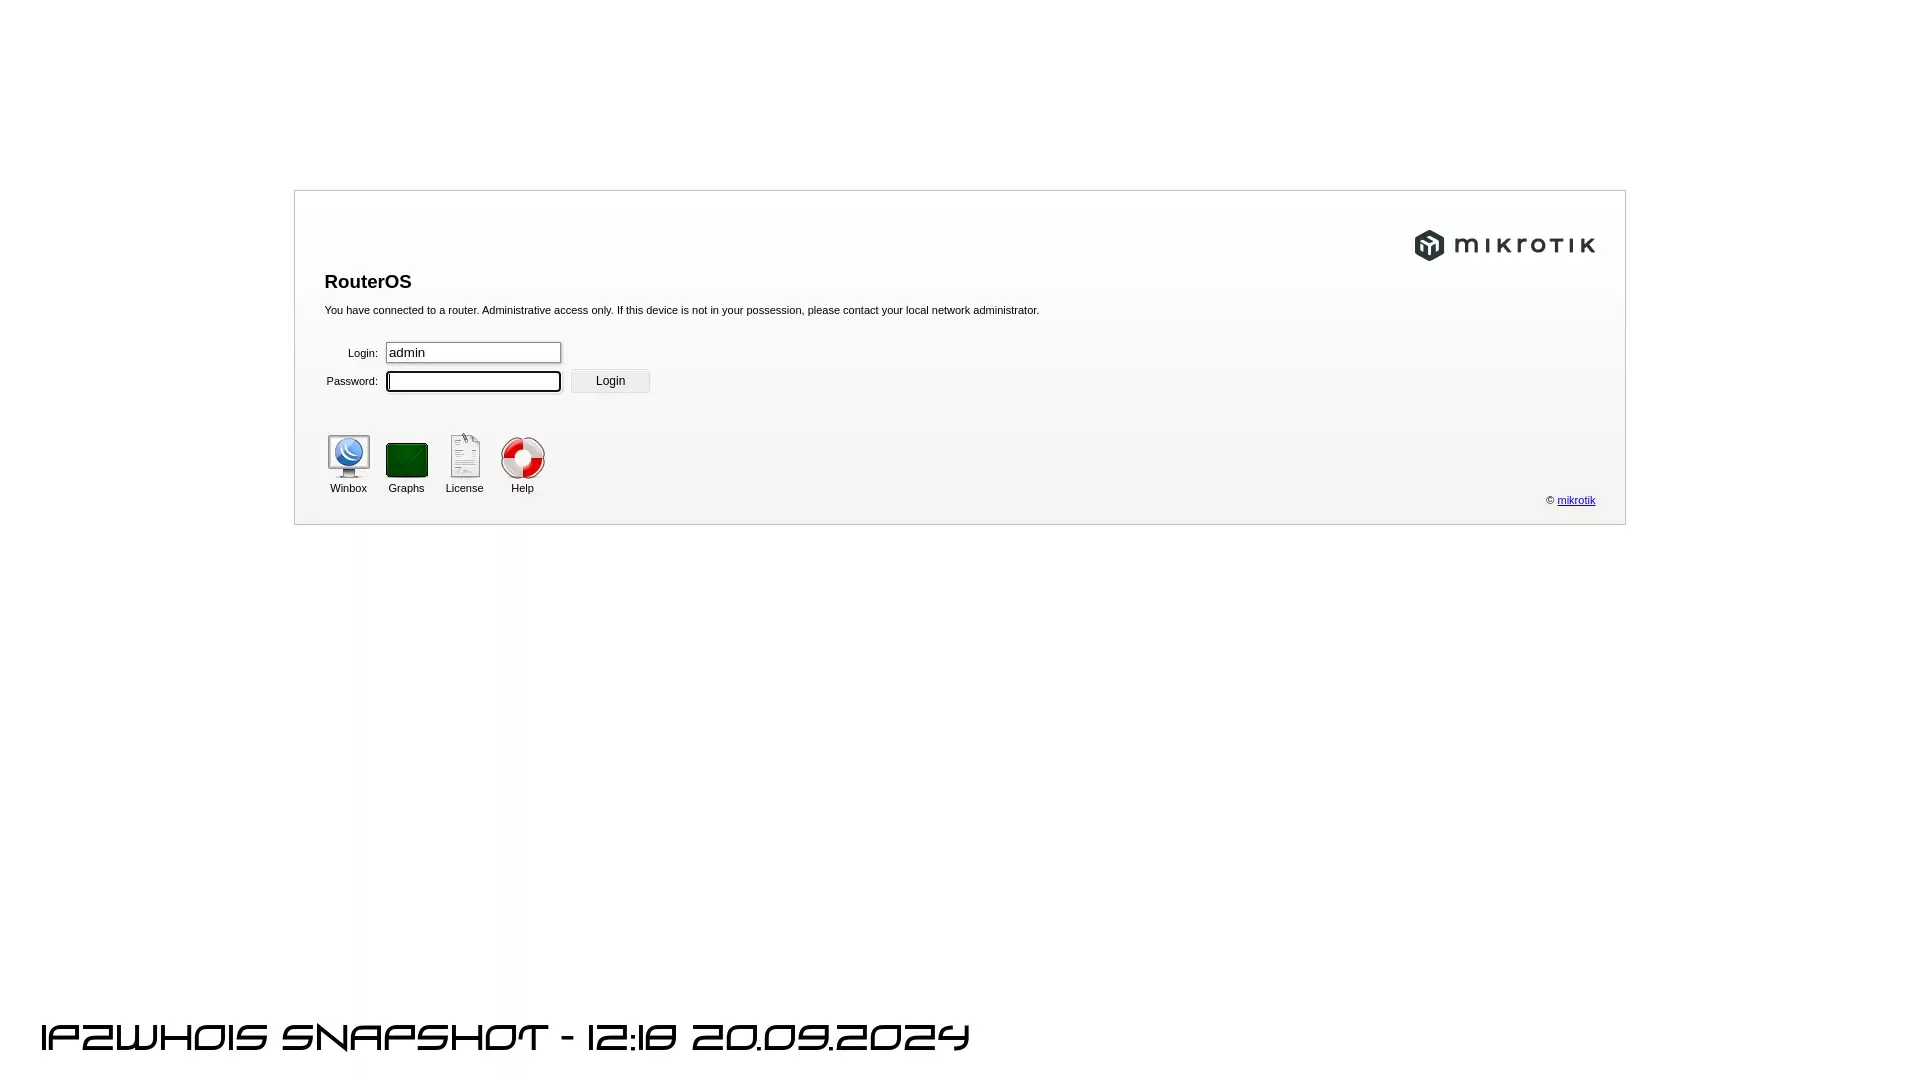The width and height of the screenshot is (1920, 1080).
Task: Clear the admin Login username field
Action: click(x=473, y=352)
